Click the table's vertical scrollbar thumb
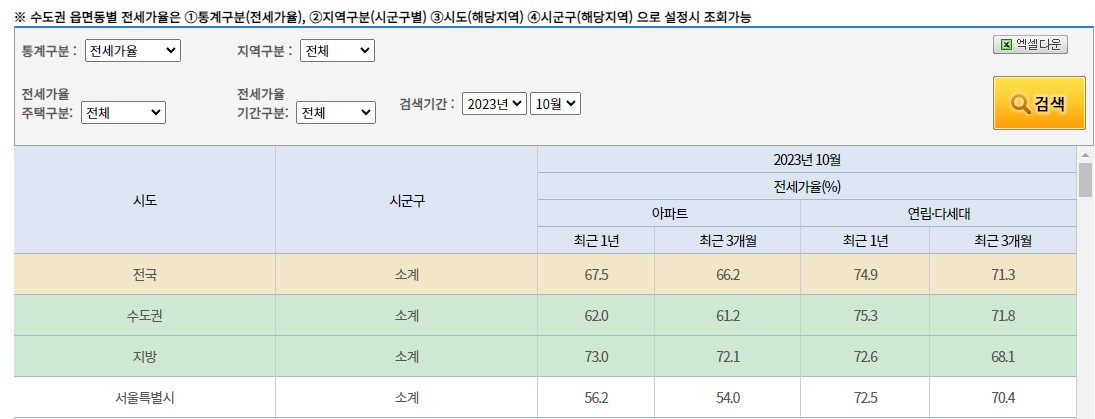This screenshot has width=1095, height=419. click(x=1085, y=180)
